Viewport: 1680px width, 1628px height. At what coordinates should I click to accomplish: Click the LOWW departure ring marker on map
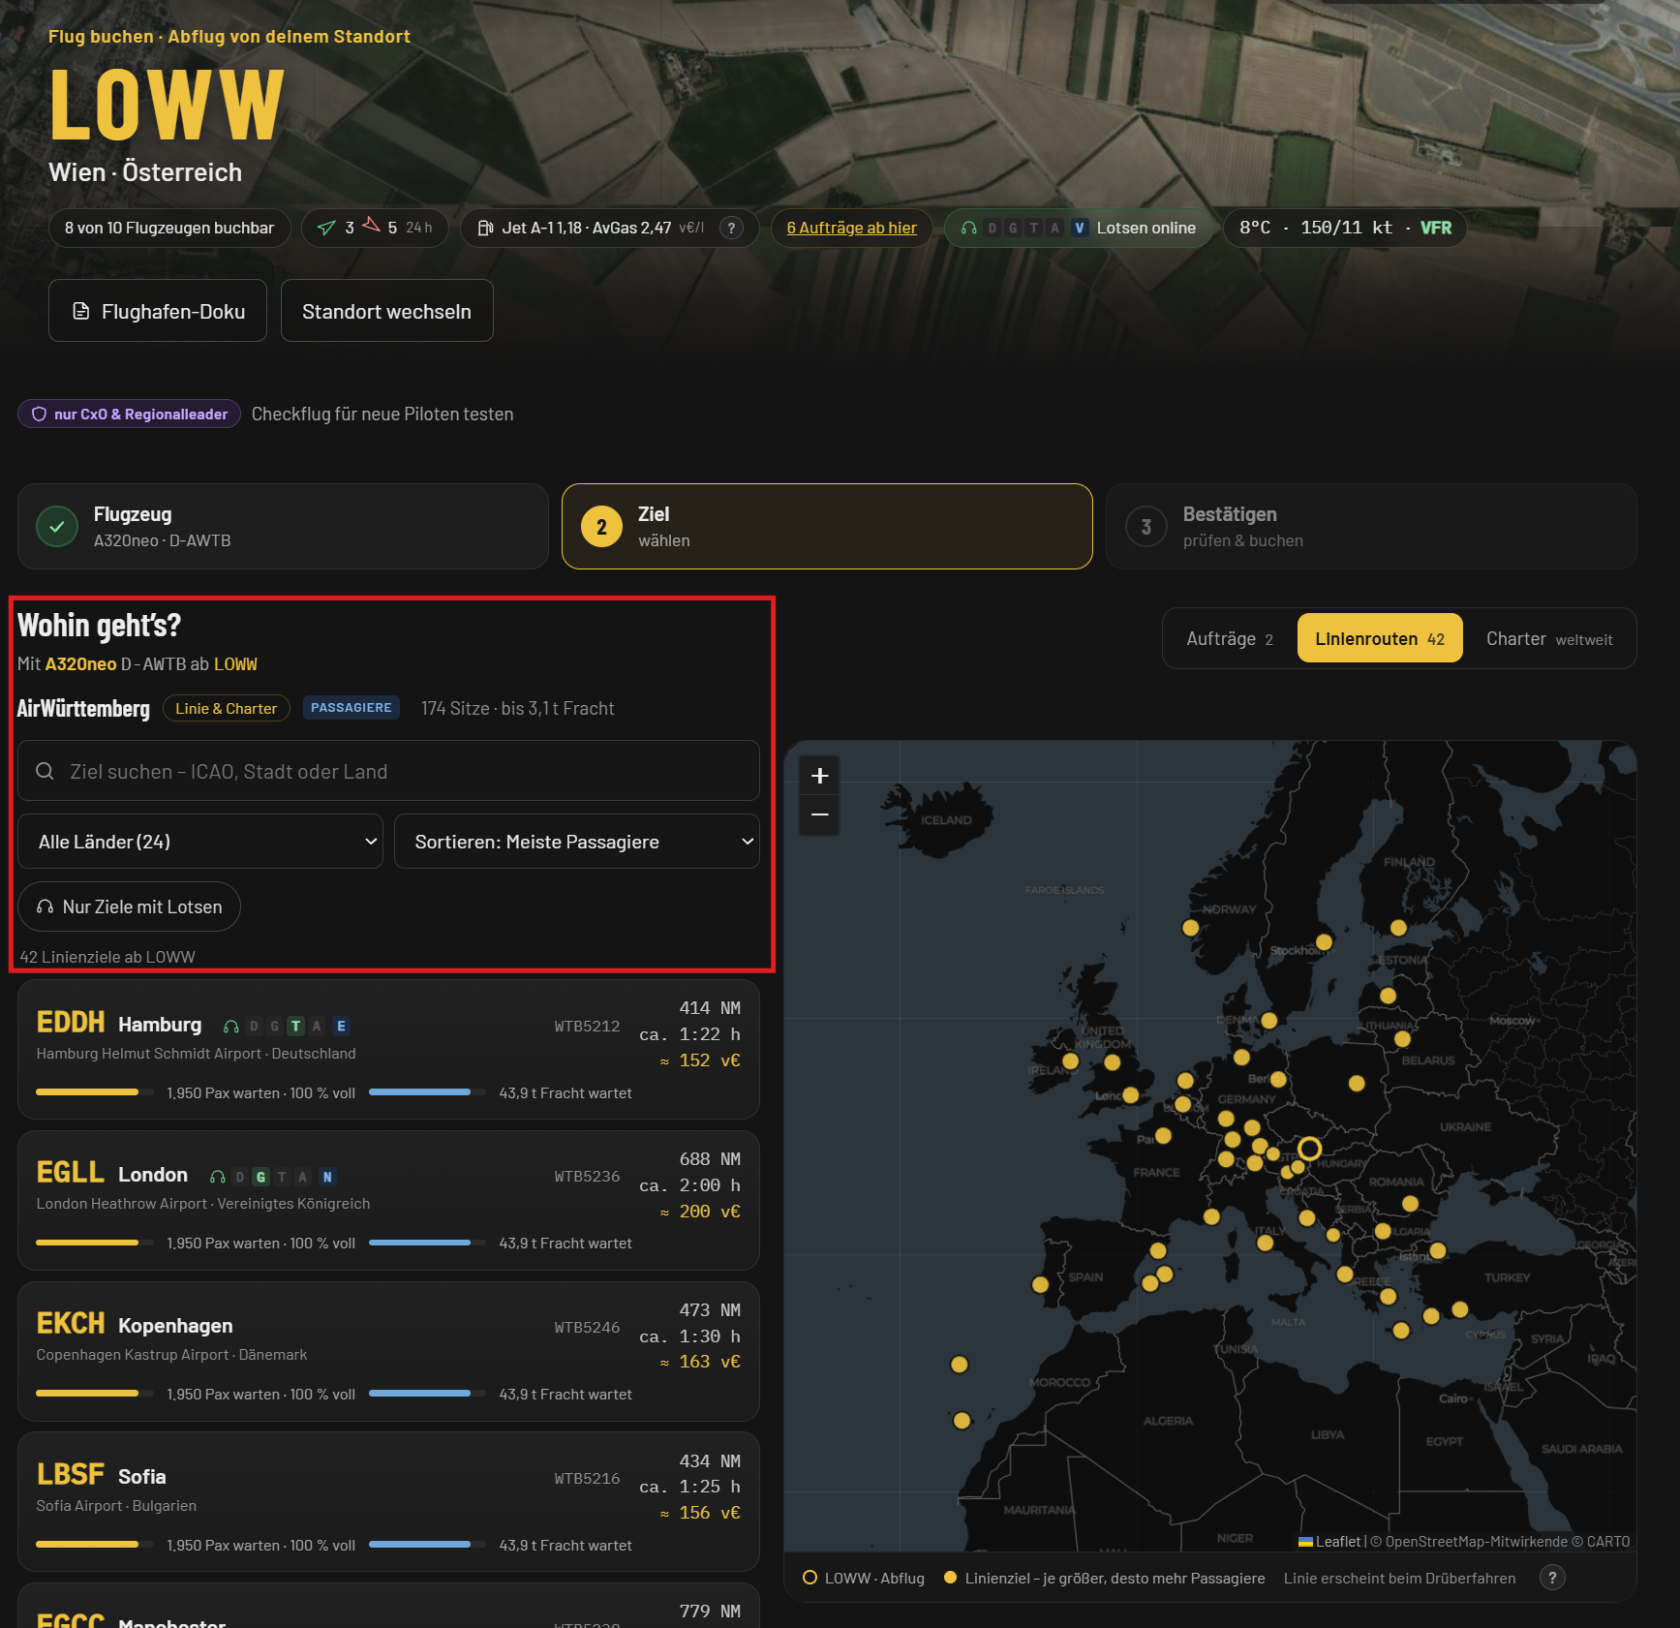point(1309,1148)
